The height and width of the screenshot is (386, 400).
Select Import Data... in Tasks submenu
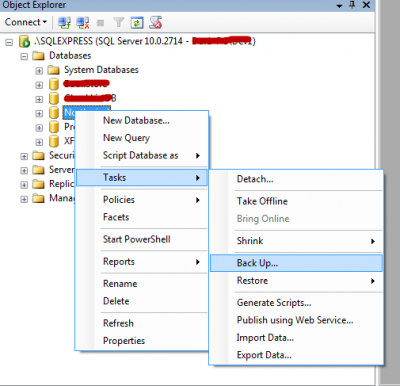click(296, 338)
